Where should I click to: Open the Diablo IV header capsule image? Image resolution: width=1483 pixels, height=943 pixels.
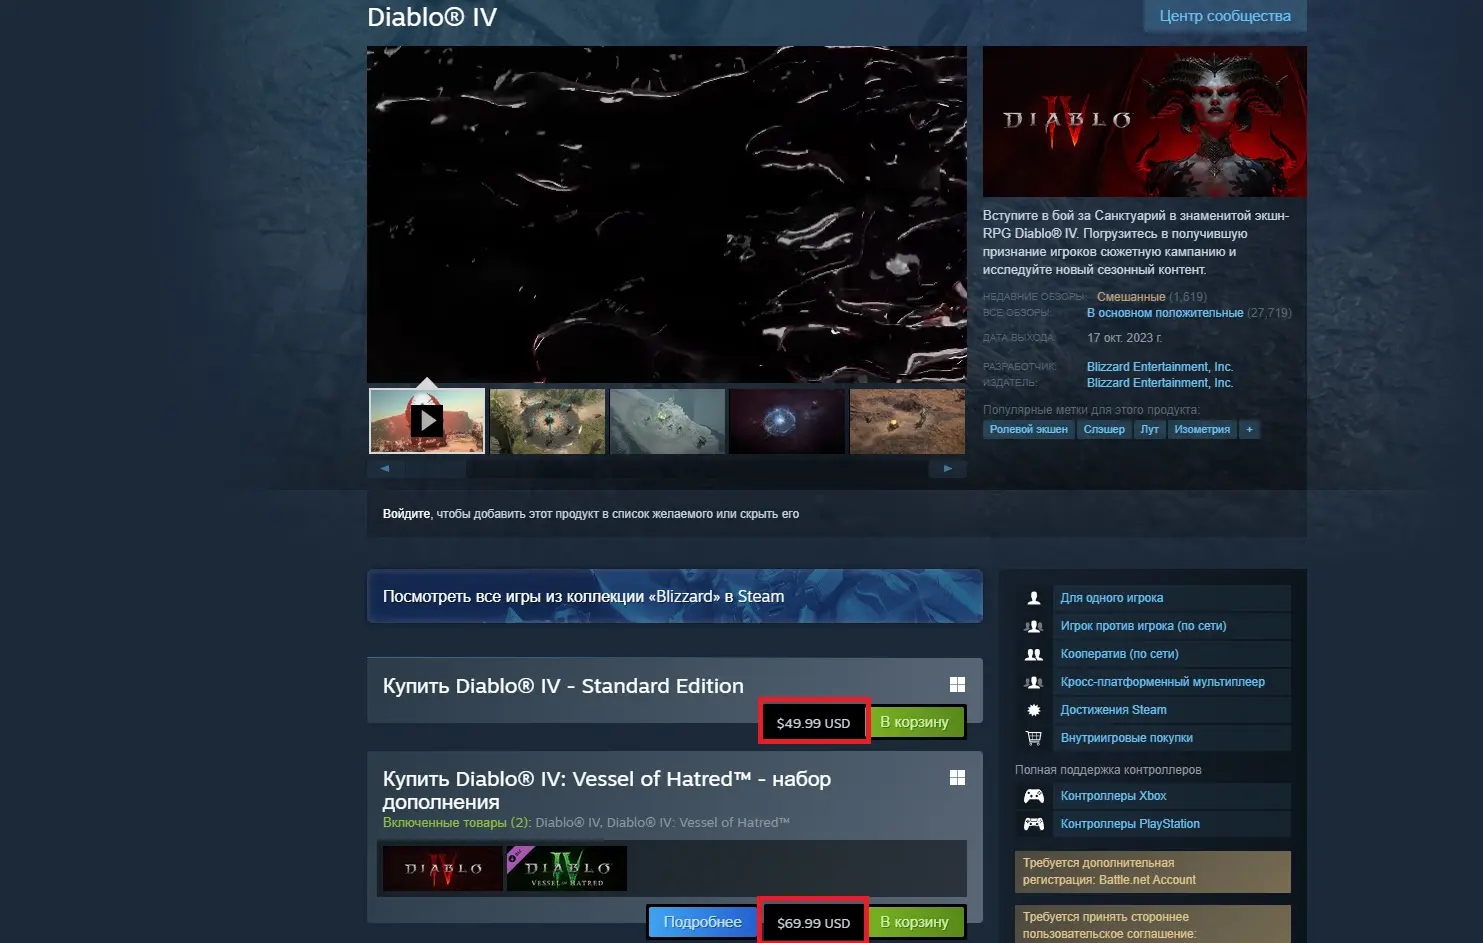coord(1144,121)
